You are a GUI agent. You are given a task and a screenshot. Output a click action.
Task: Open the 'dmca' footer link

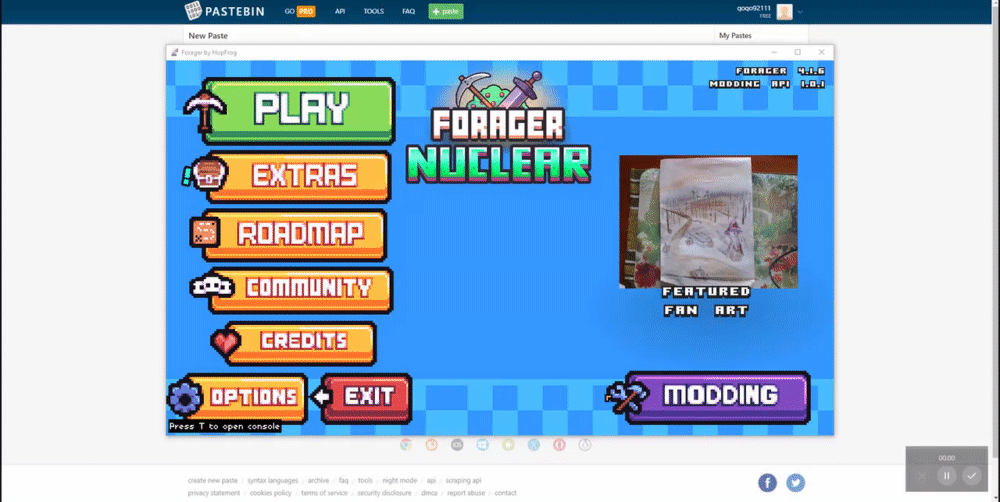[x=429, y=493]
